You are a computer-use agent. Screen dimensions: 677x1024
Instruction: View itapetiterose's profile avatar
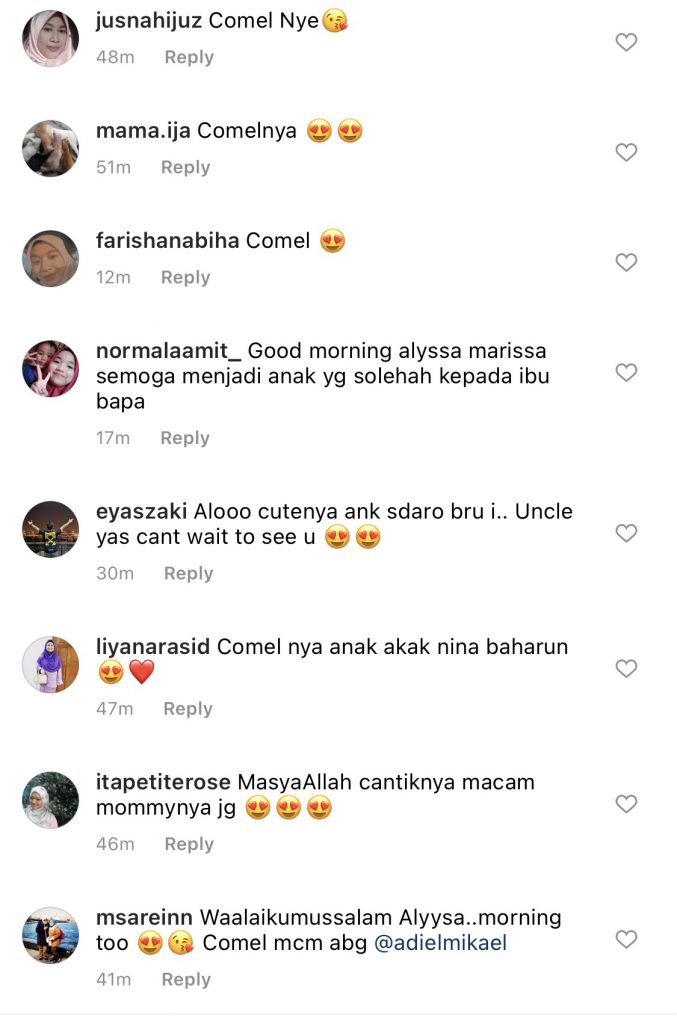point(50,801)
